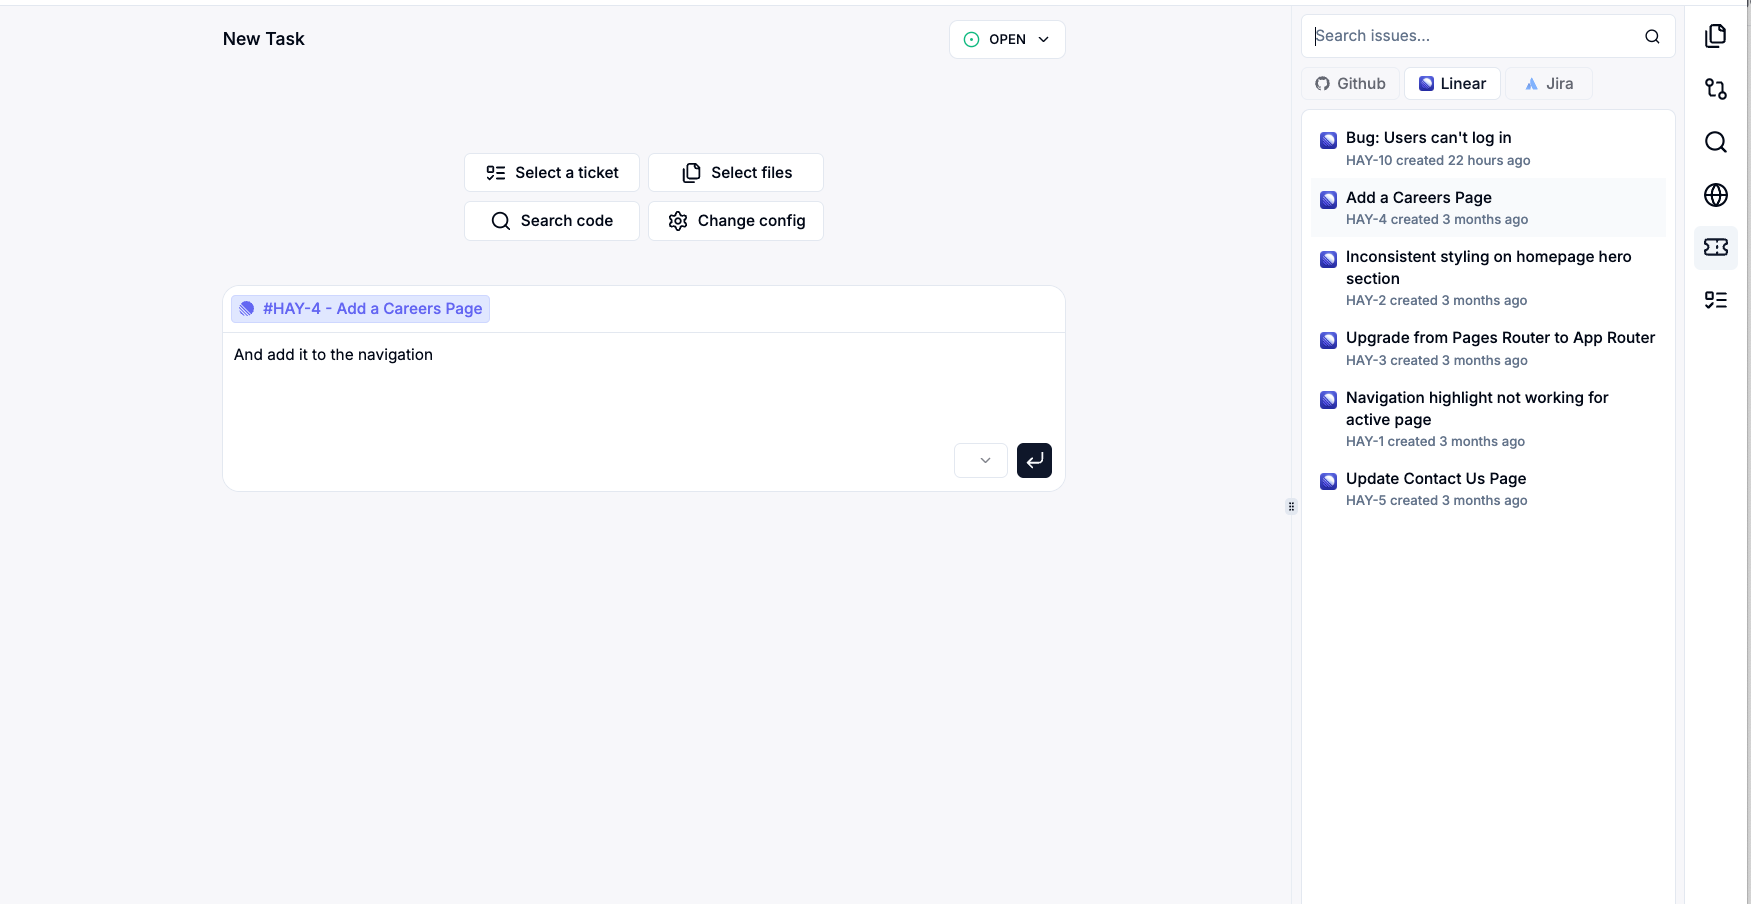Focus the Search issues input field

click(x=1470, y=36)
